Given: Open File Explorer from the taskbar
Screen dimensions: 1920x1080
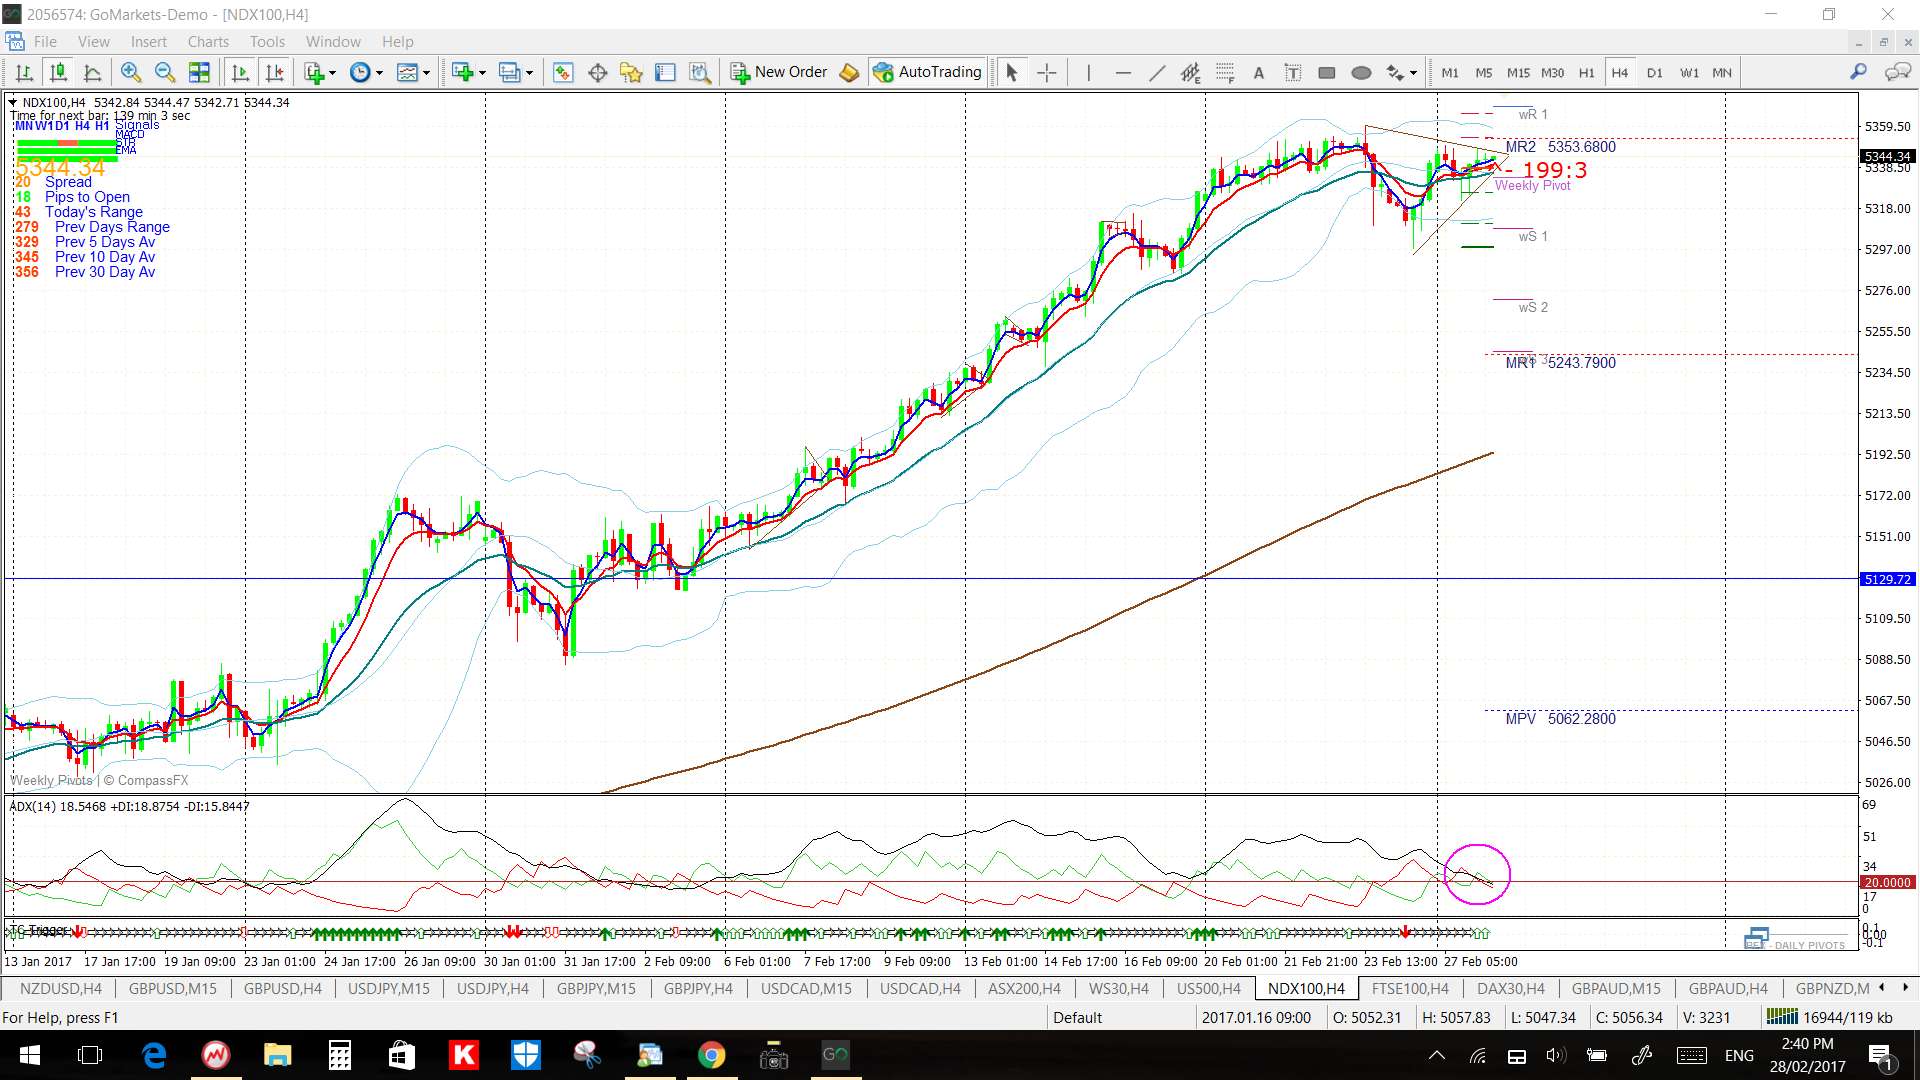Looking at the screenshot, I should click(277, 1055).
